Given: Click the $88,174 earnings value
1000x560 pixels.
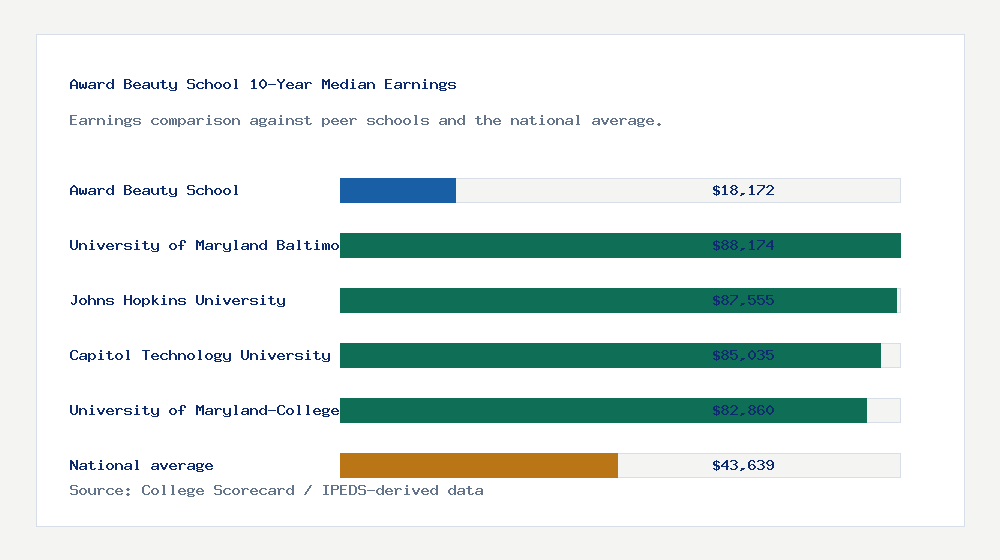Looking at the screenshot, I should (x=743, y=246).
